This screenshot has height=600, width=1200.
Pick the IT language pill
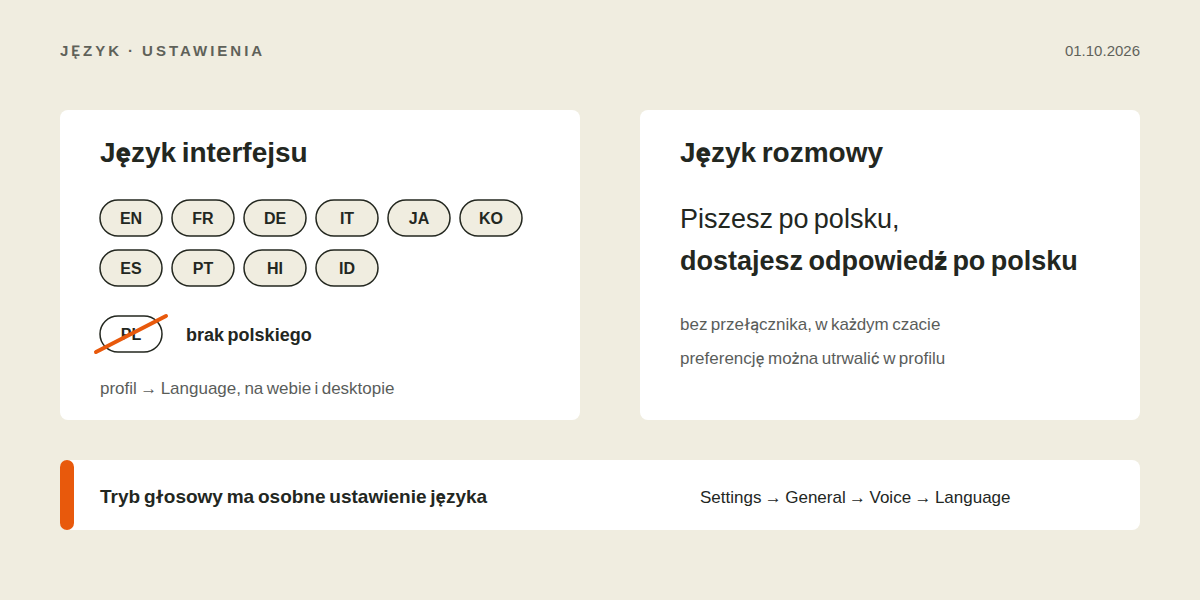point(347,218)
